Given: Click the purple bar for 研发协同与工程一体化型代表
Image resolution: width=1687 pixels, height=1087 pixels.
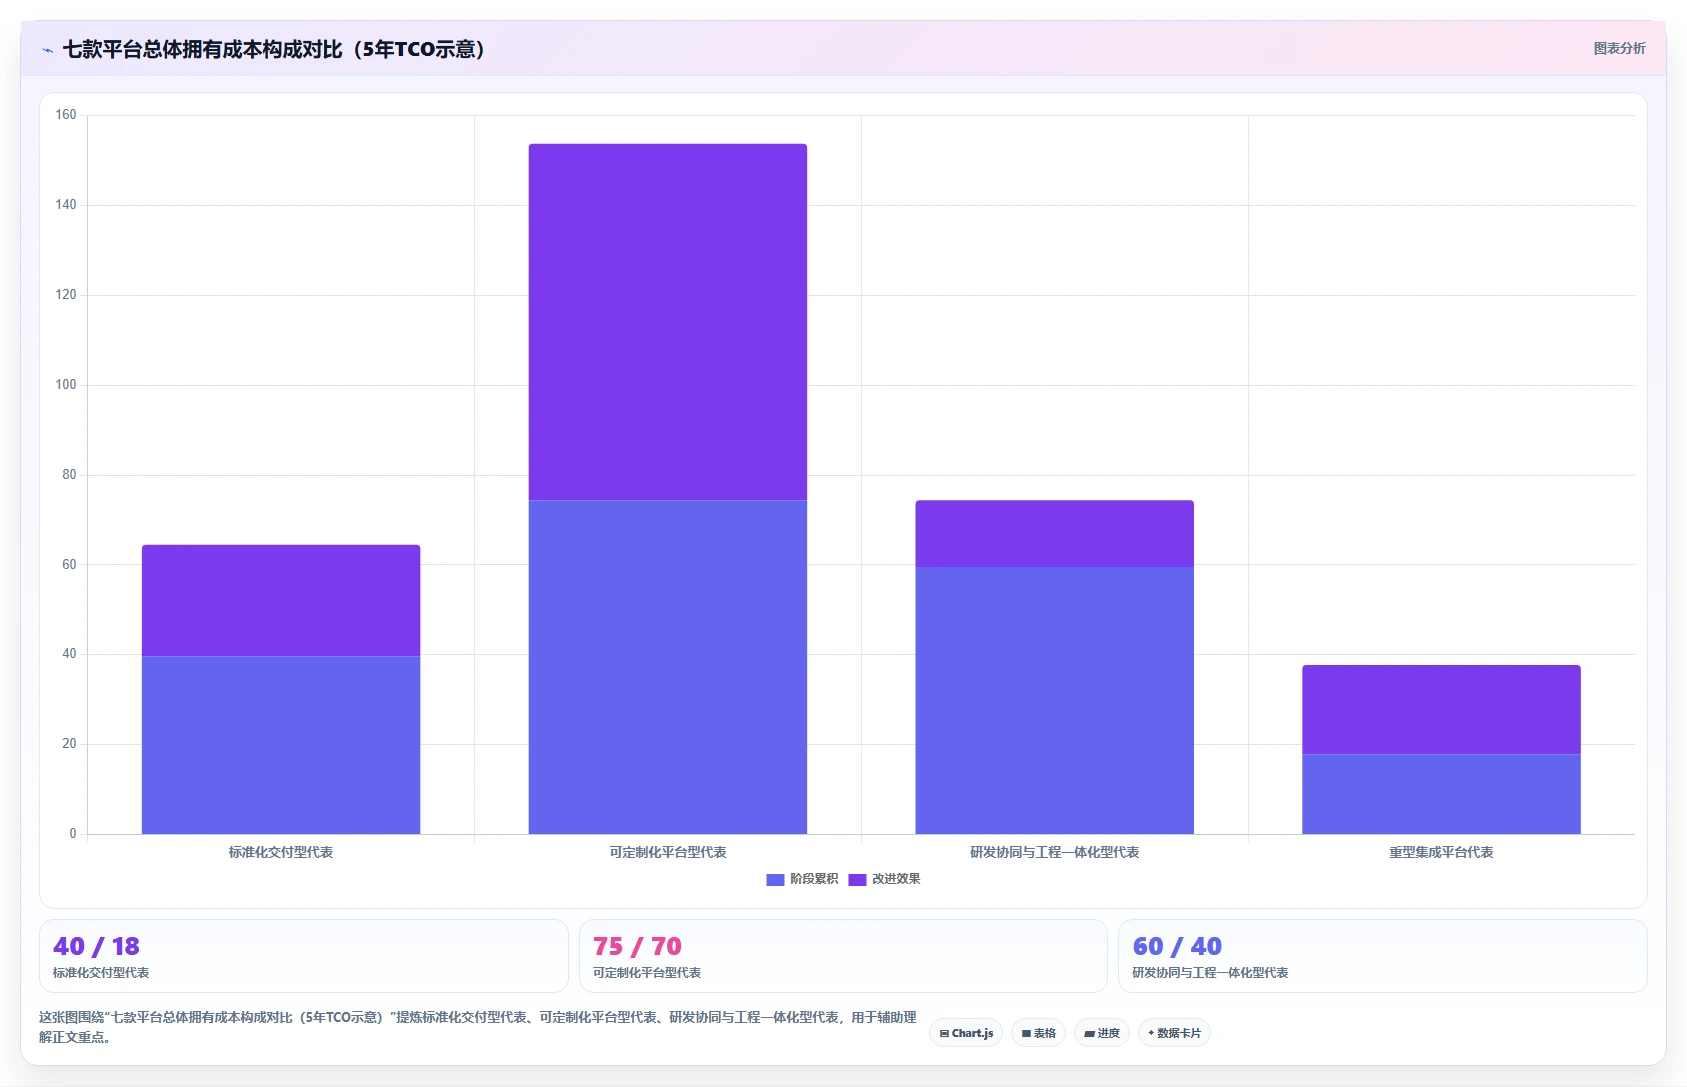Looking at the screenshot, I should pos(1055,534).
